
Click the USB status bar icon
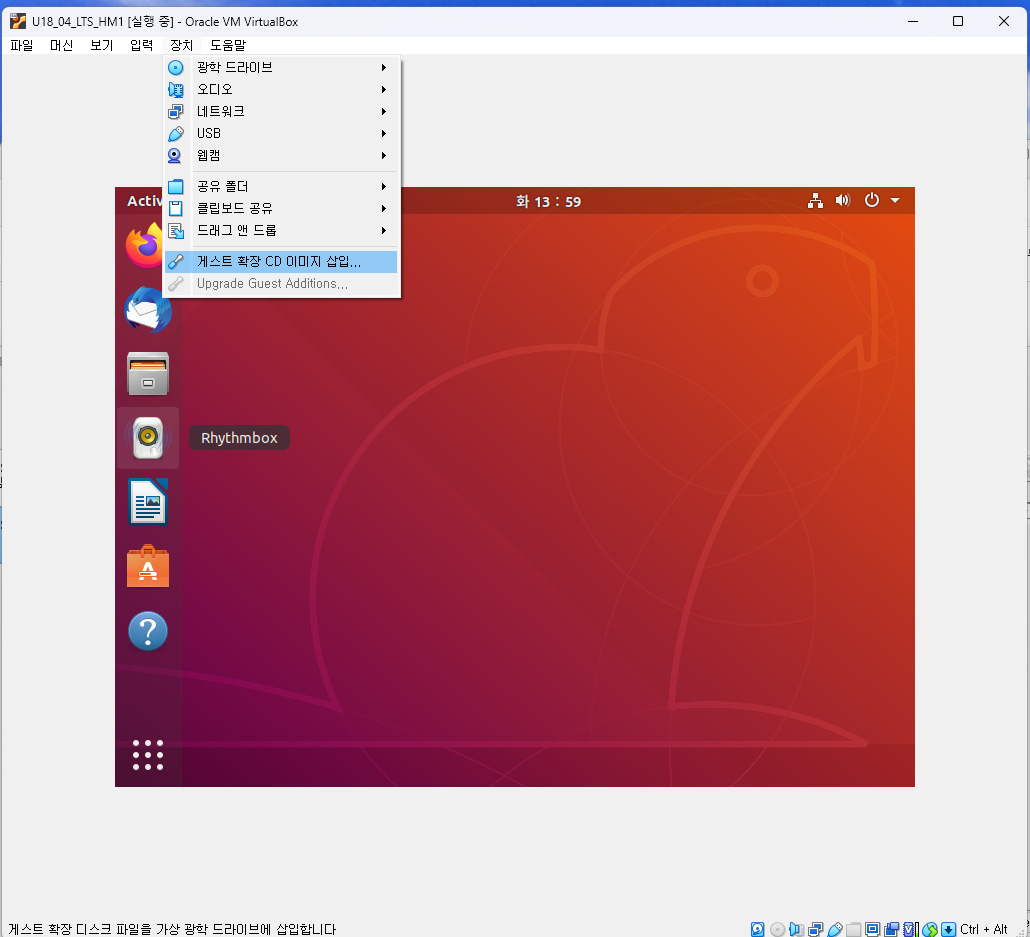pos(835,929)
